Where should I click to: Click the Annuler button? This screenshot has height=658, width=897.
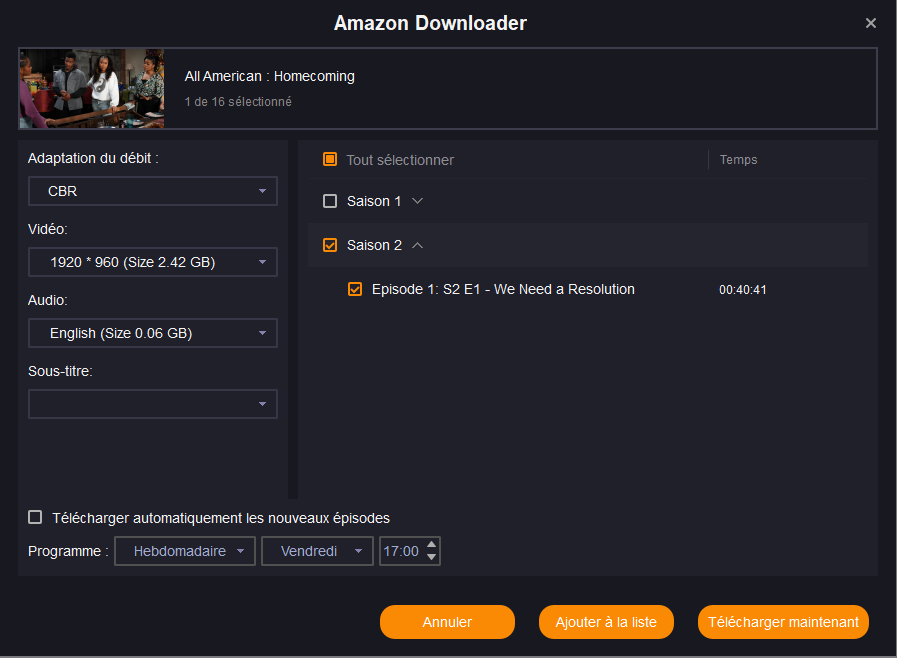click(447, 622)
